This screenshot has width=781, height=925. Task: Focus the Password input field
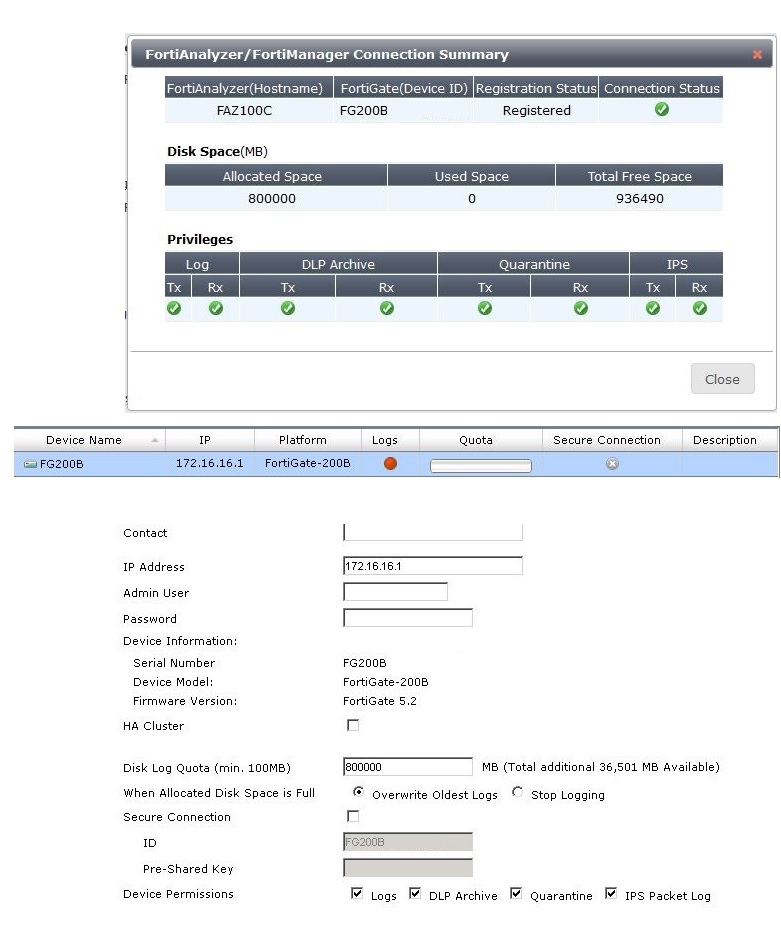click(x=408, y=618)
